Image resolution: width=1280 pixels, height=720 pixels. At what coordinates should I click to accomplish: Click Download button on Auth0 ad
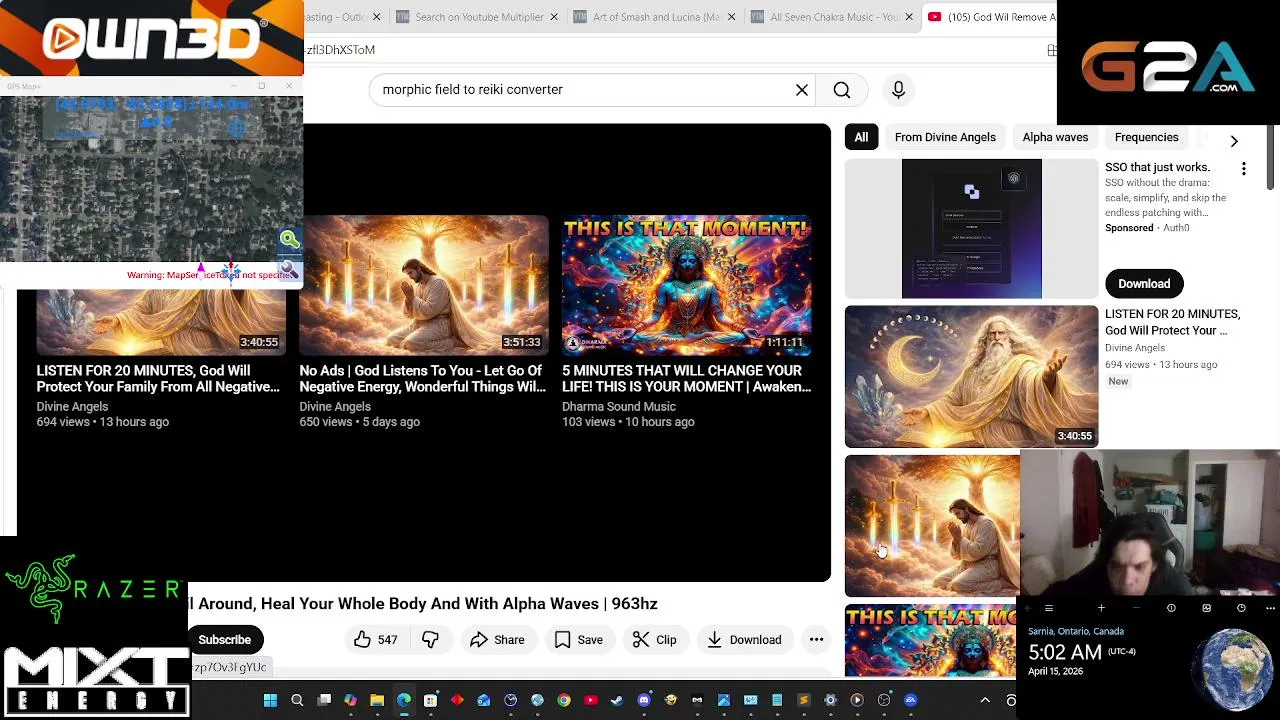pyautogui.click(x=1144, y=284)
